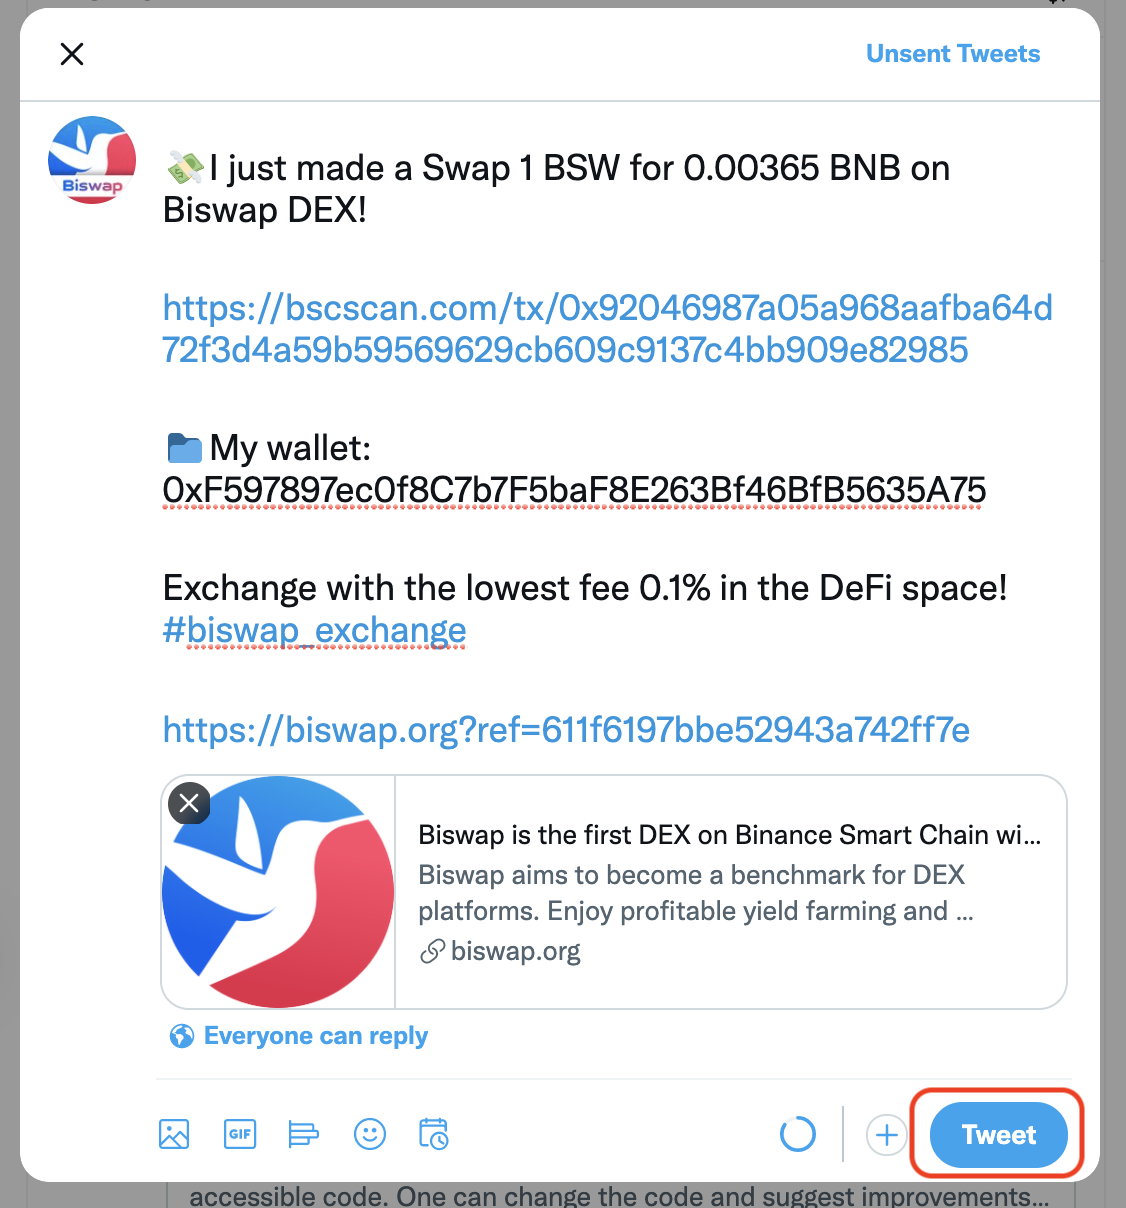
Task: Click the globe icon beside reply settings
Action: pyautogui.click(x=182, y=1036)
